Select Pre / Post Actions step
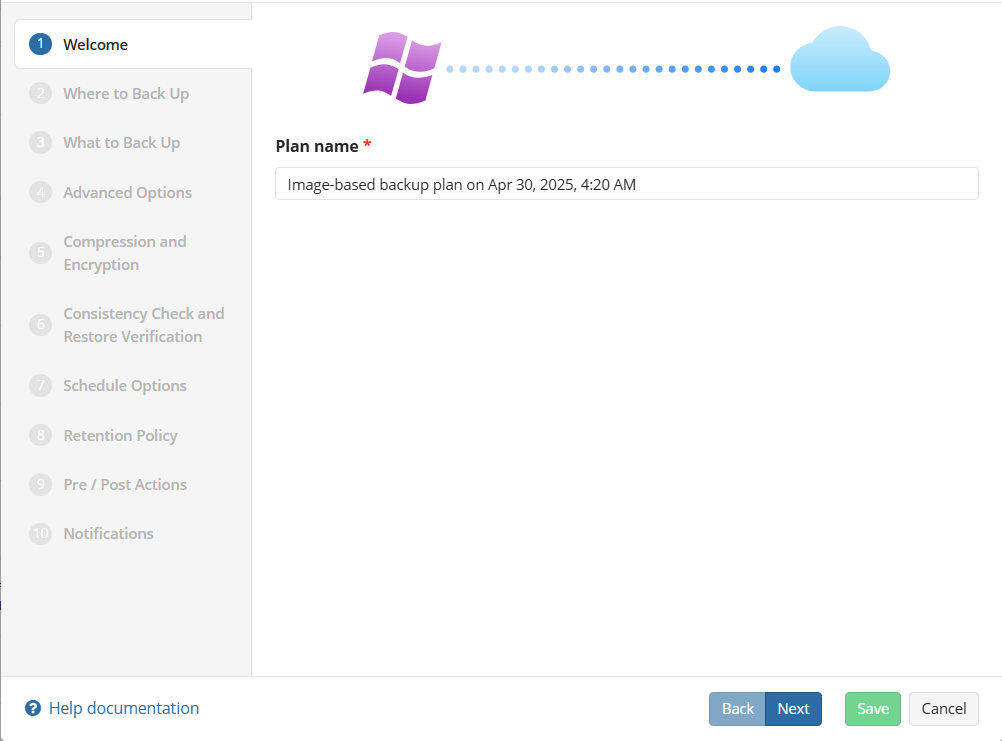 coord(125,485)
